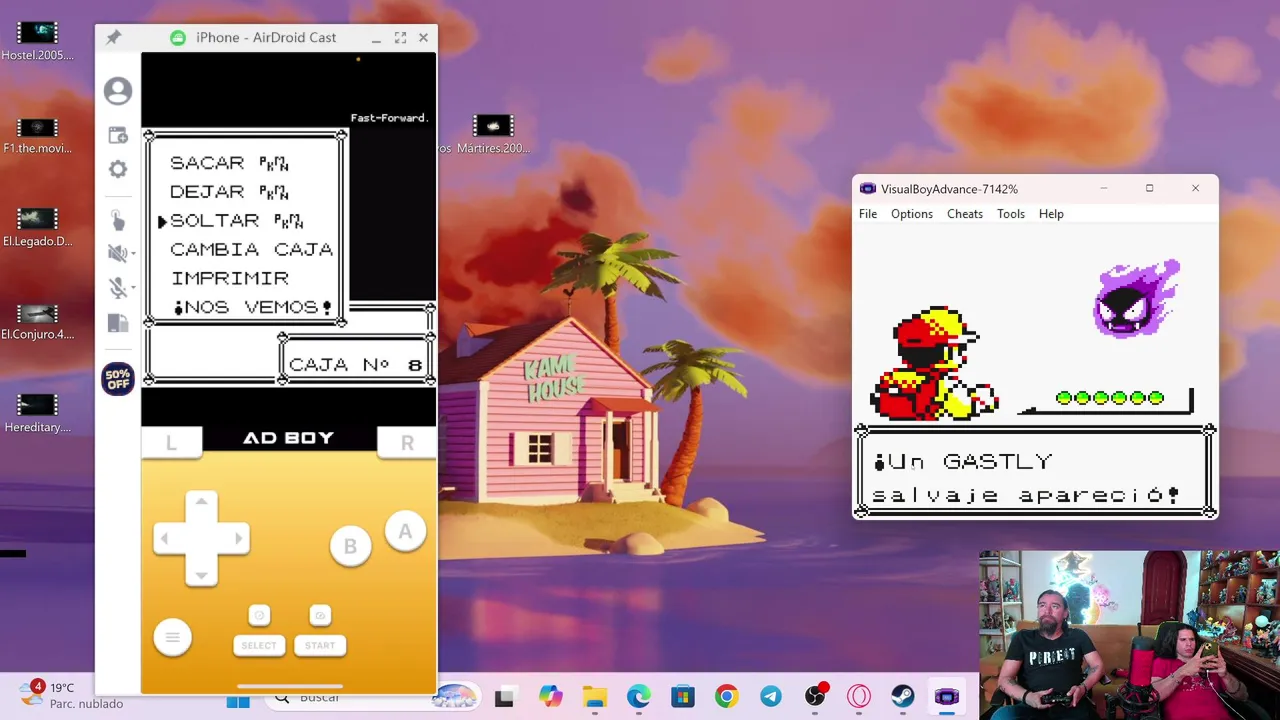Tap D-pad left arrow on emulator
This screenshot has width=1280, height=720.
(165, 538)
